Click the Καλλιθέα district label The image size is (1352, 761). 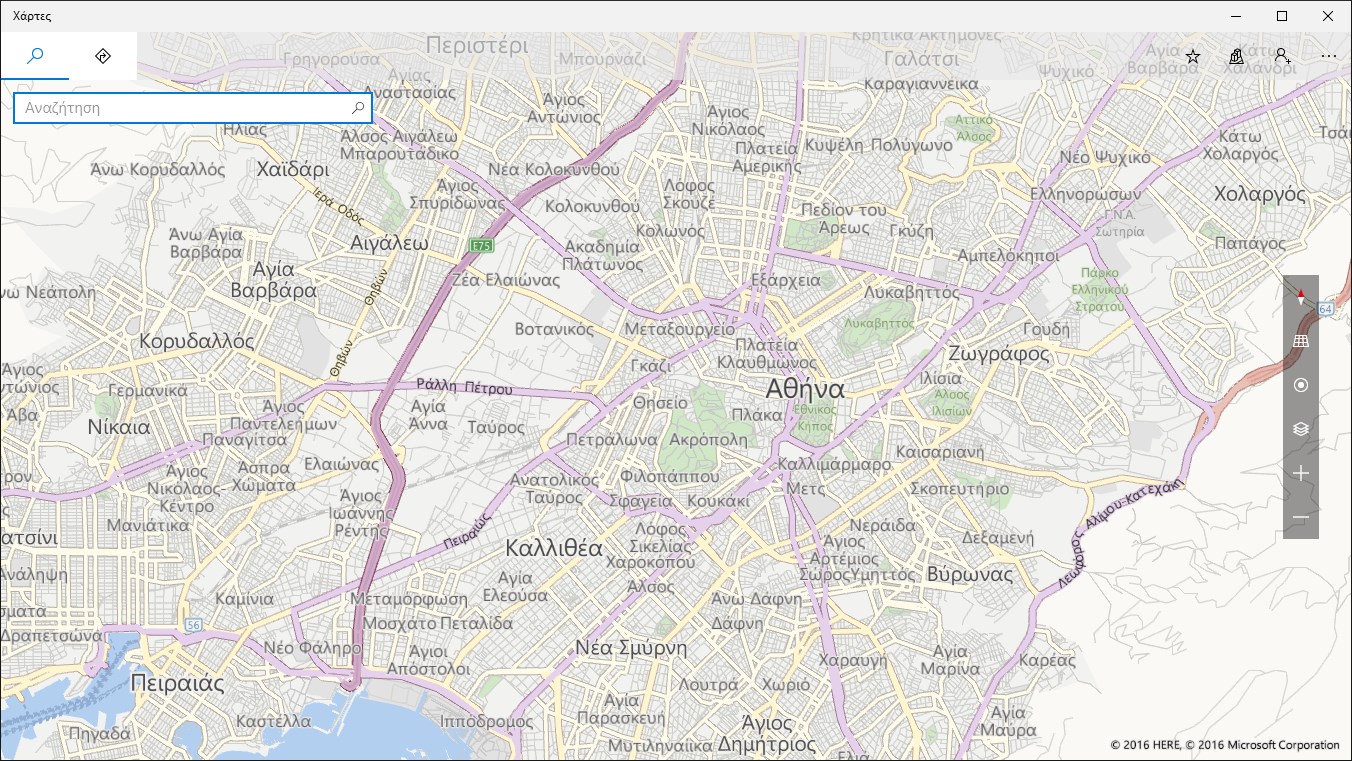coord(554,548)
